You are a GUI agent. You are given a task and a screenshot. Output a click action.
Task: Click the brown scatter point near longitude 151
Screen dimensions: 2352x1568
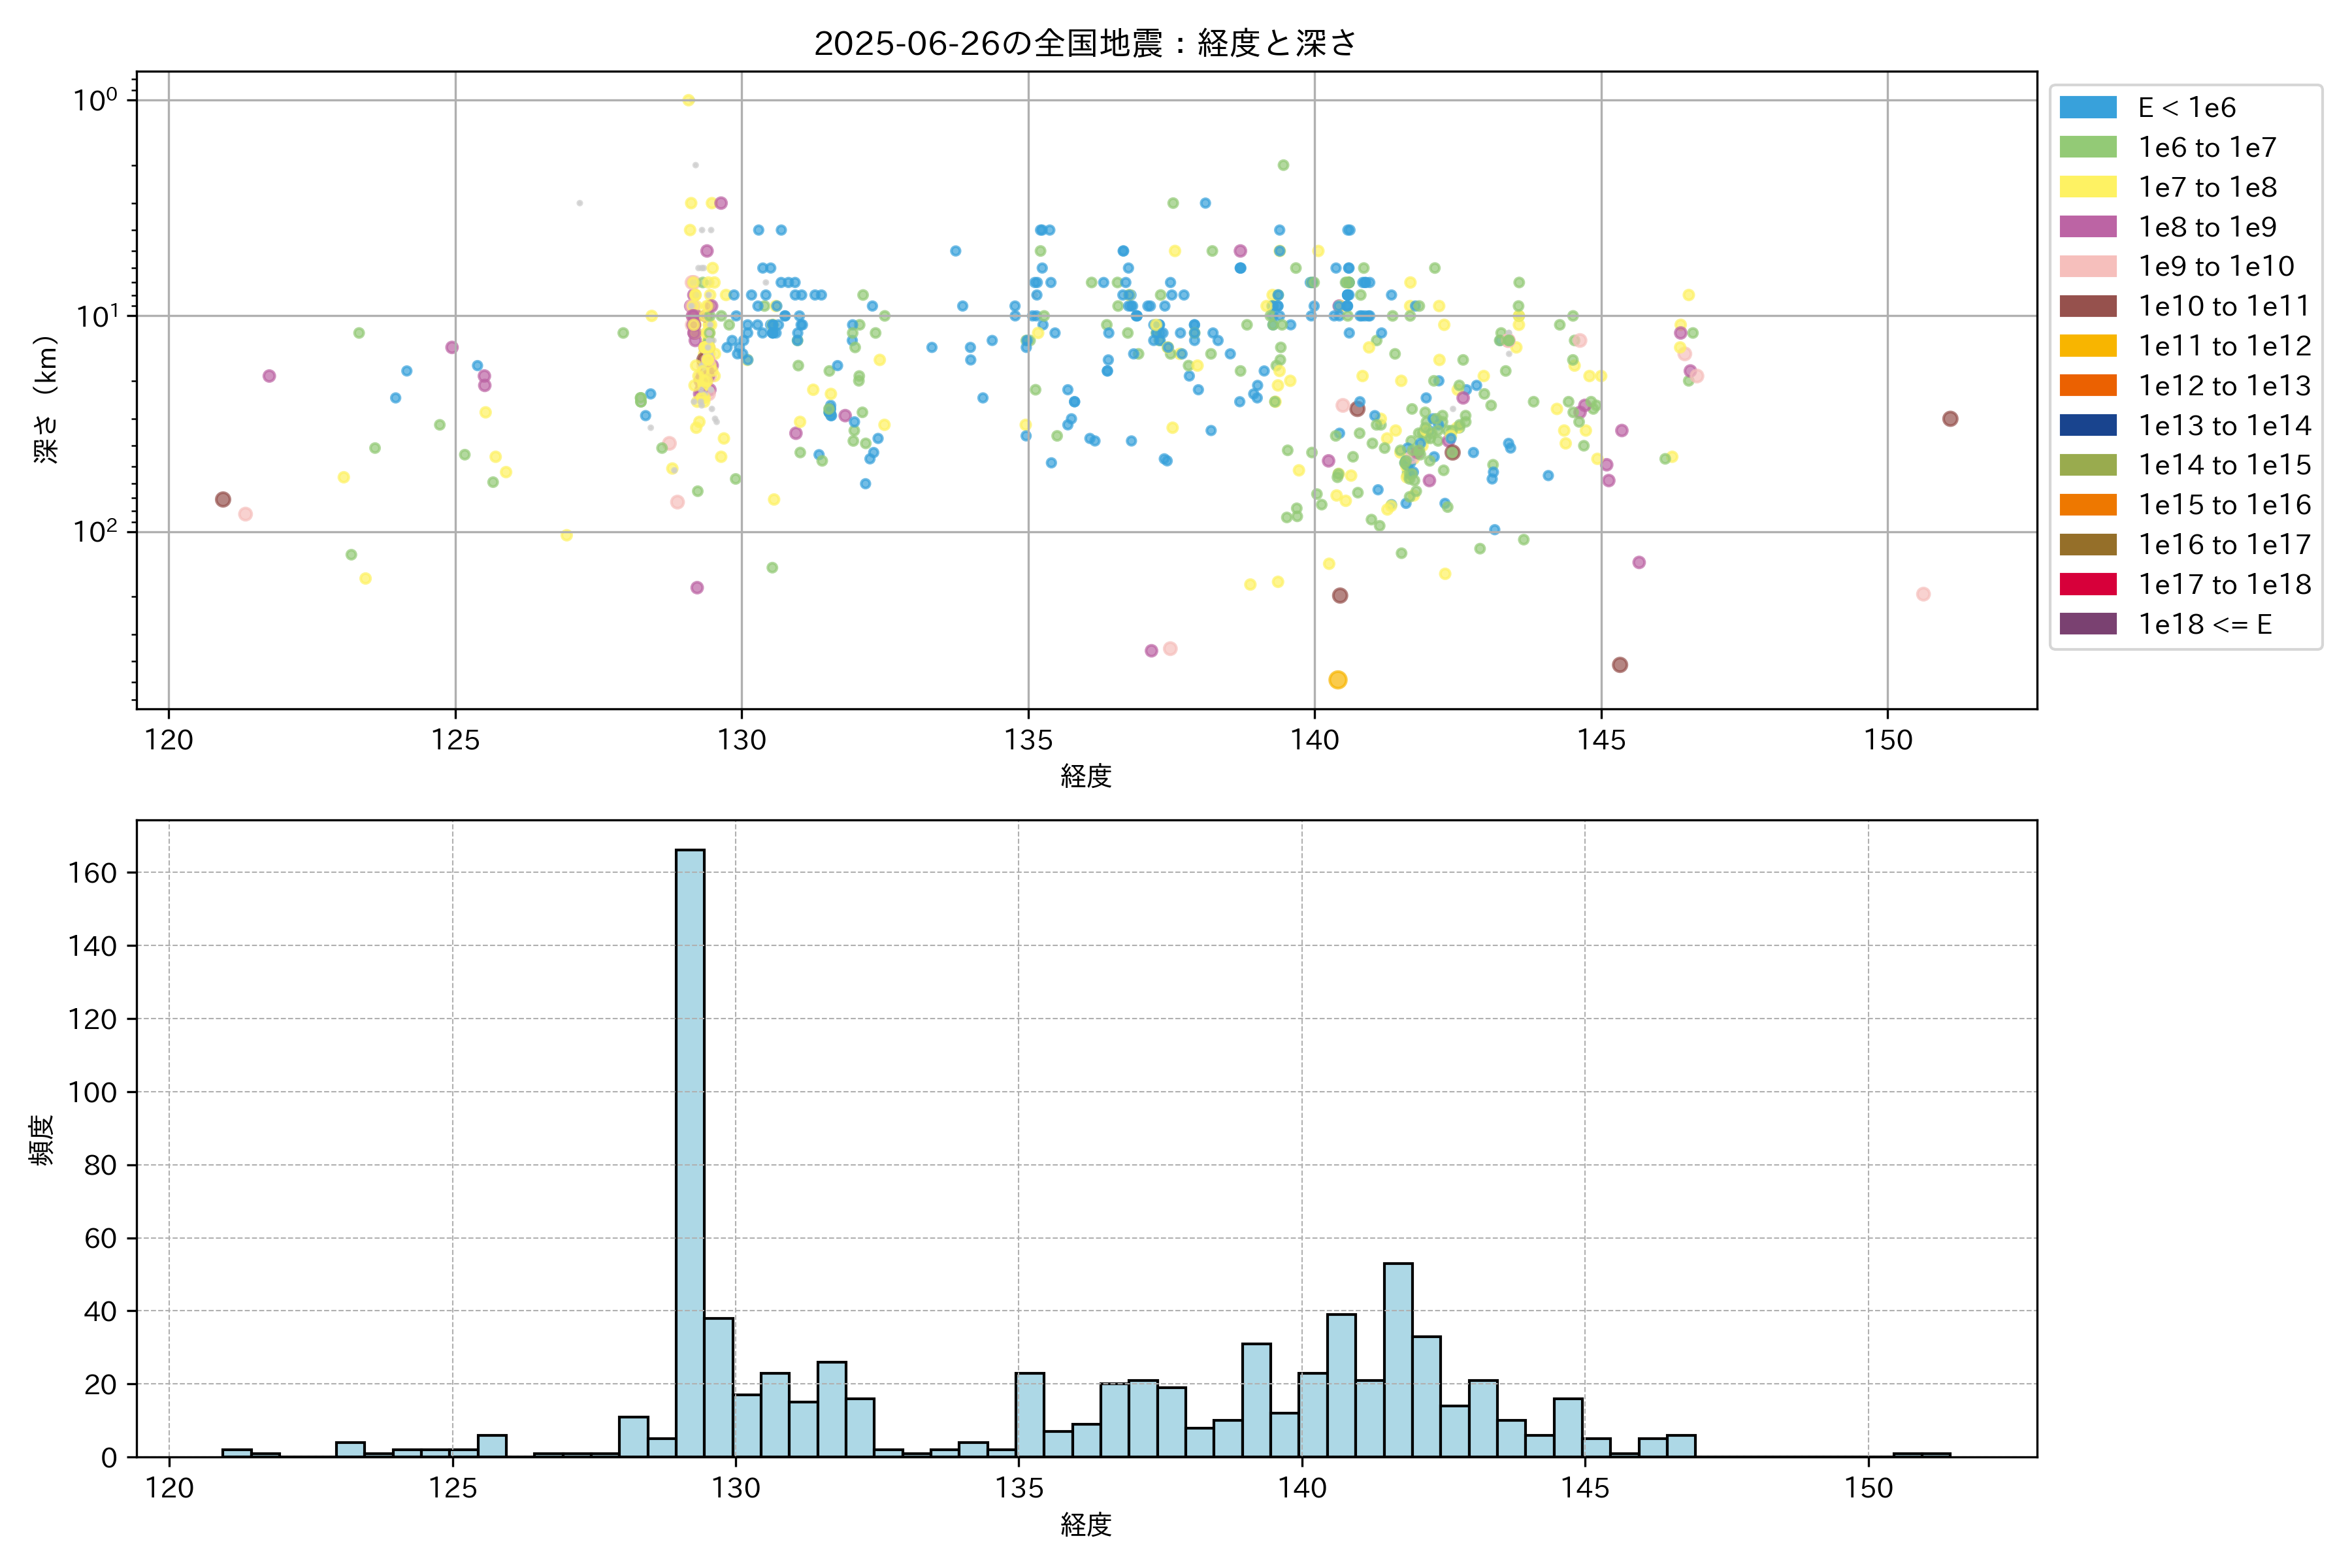coord(1950,419)
